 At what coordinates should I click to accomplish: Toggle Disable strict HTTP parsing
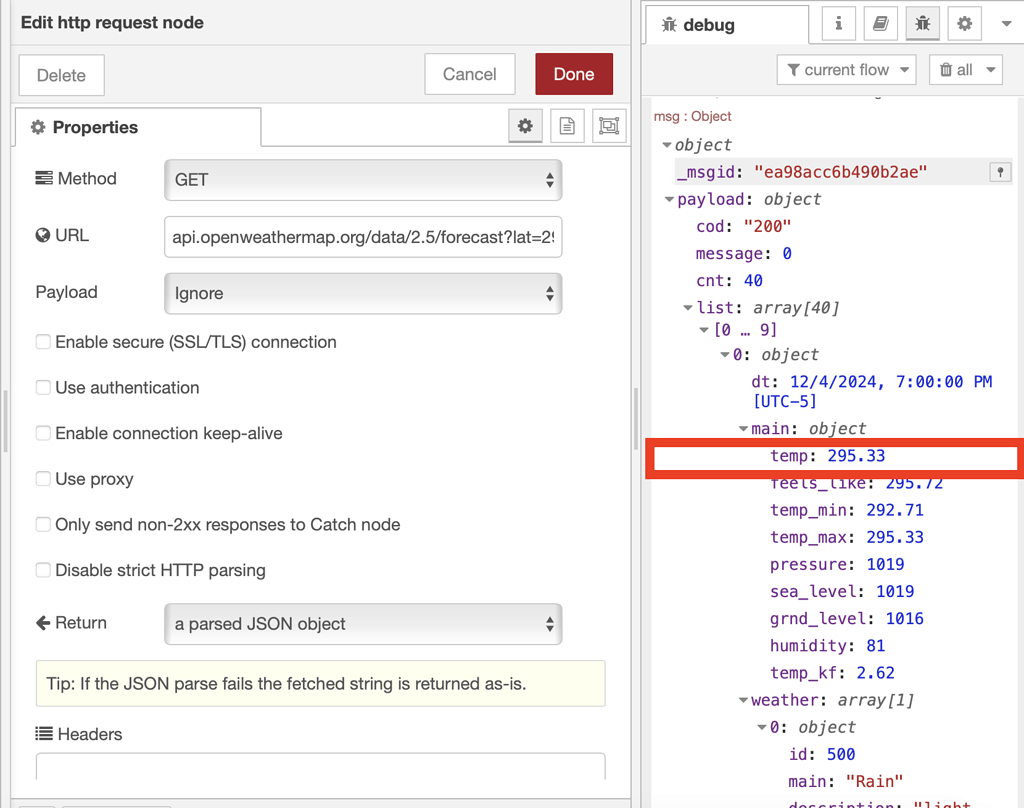(x=43, y=570)
